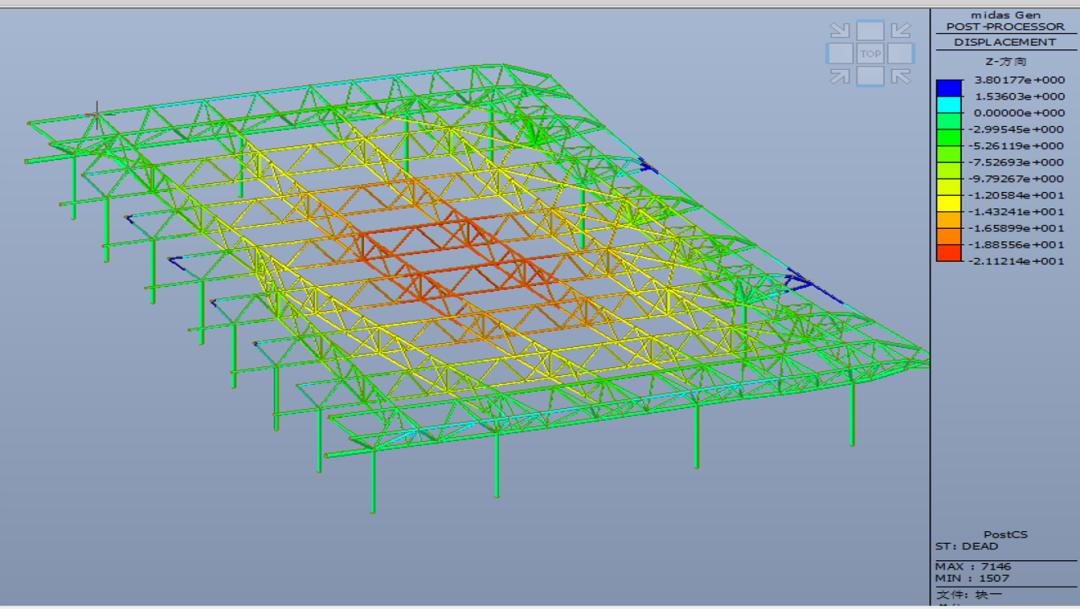Click the legend value 3.80177e+000

(x=1018, y=80)
